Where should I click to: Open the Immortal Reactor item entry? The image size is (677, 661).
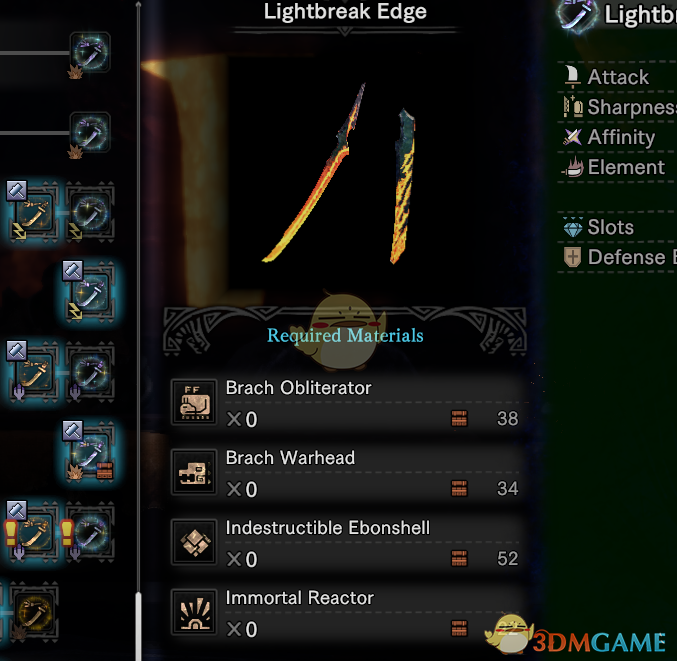tap(347, 613)
